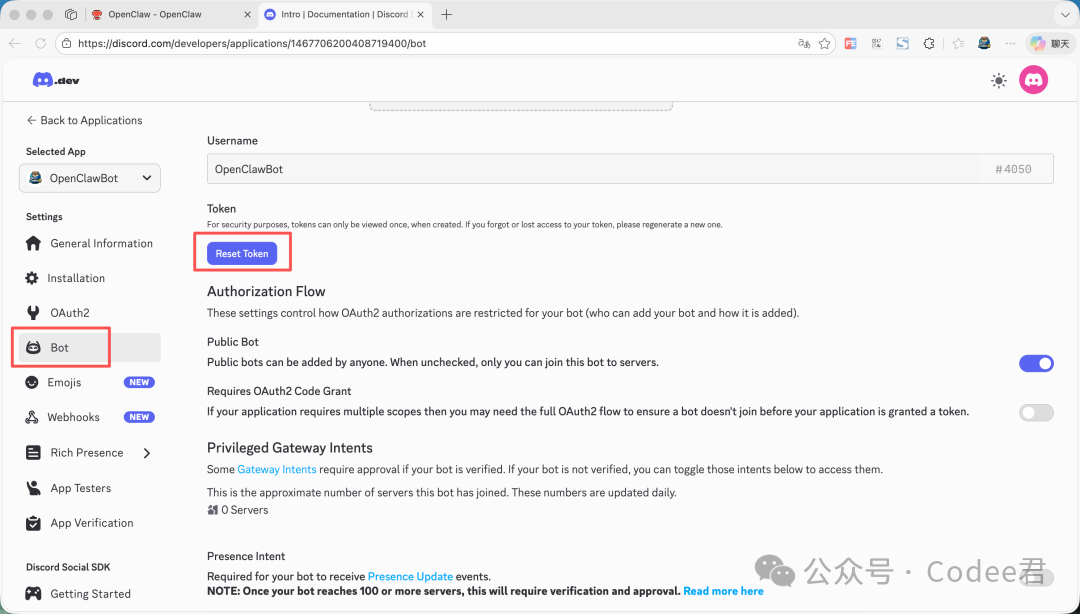Click the App Testers icon
Image resolution: width=1080 pixels, height=614 pixels.
point(32,488)
